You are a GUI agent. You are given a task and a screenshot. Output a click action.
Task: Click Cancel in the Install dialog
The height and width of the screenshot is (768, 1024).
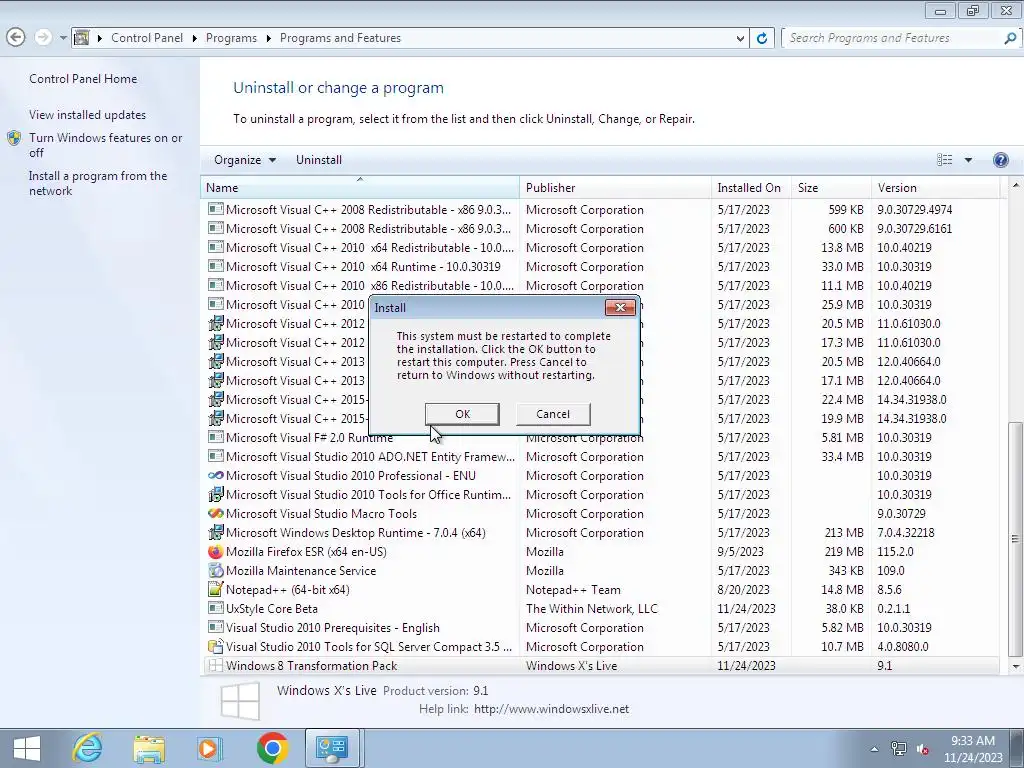552,414
